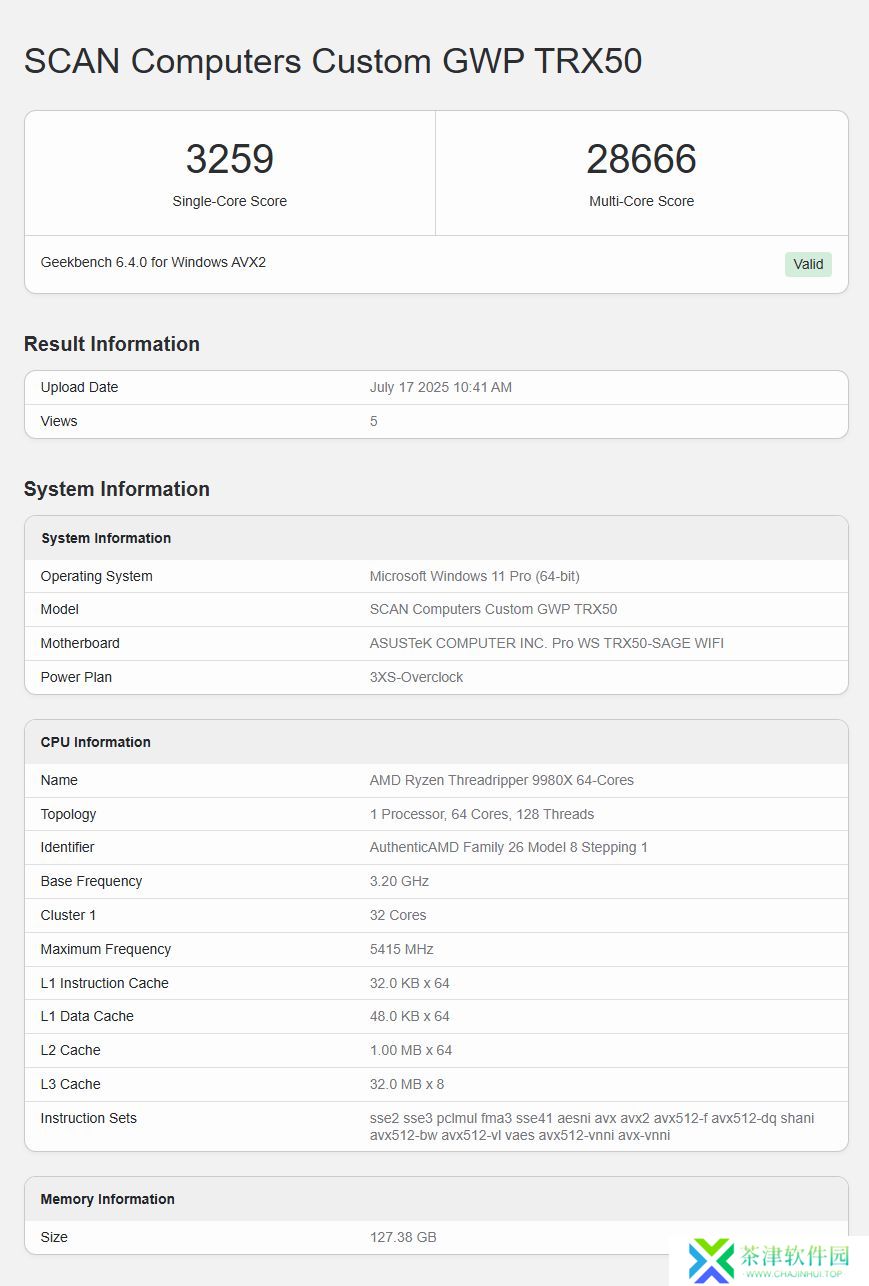The image size is (869, 1286).
Task: Click 'Geekbench 6.4.0 for Windows AVX2' text
Action: [153, 262]
